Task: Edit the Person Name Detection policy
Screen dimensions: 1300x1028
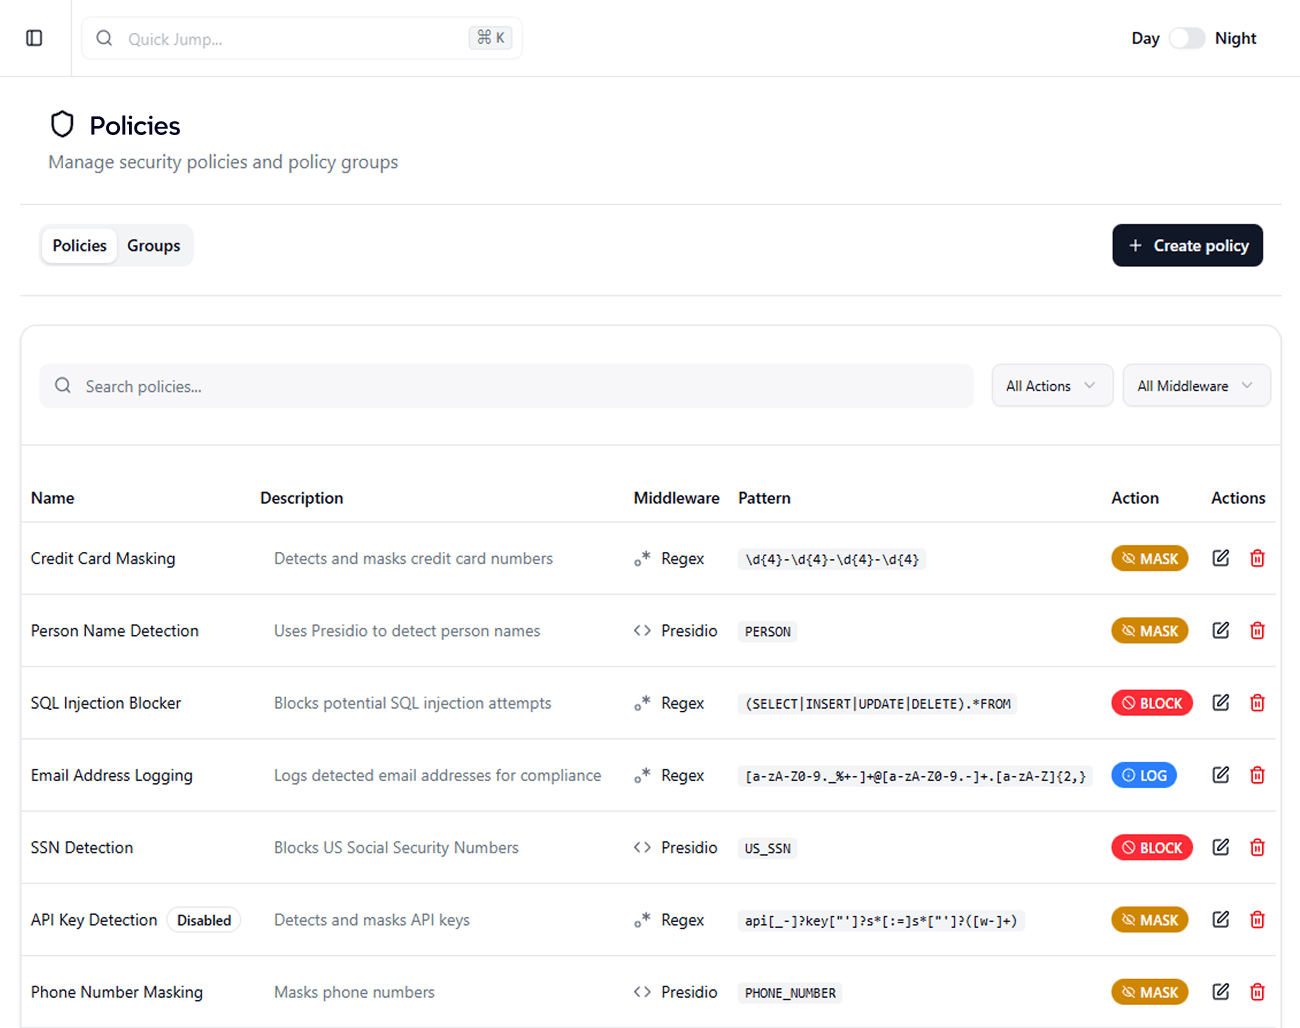Action: pos(1221,630)
